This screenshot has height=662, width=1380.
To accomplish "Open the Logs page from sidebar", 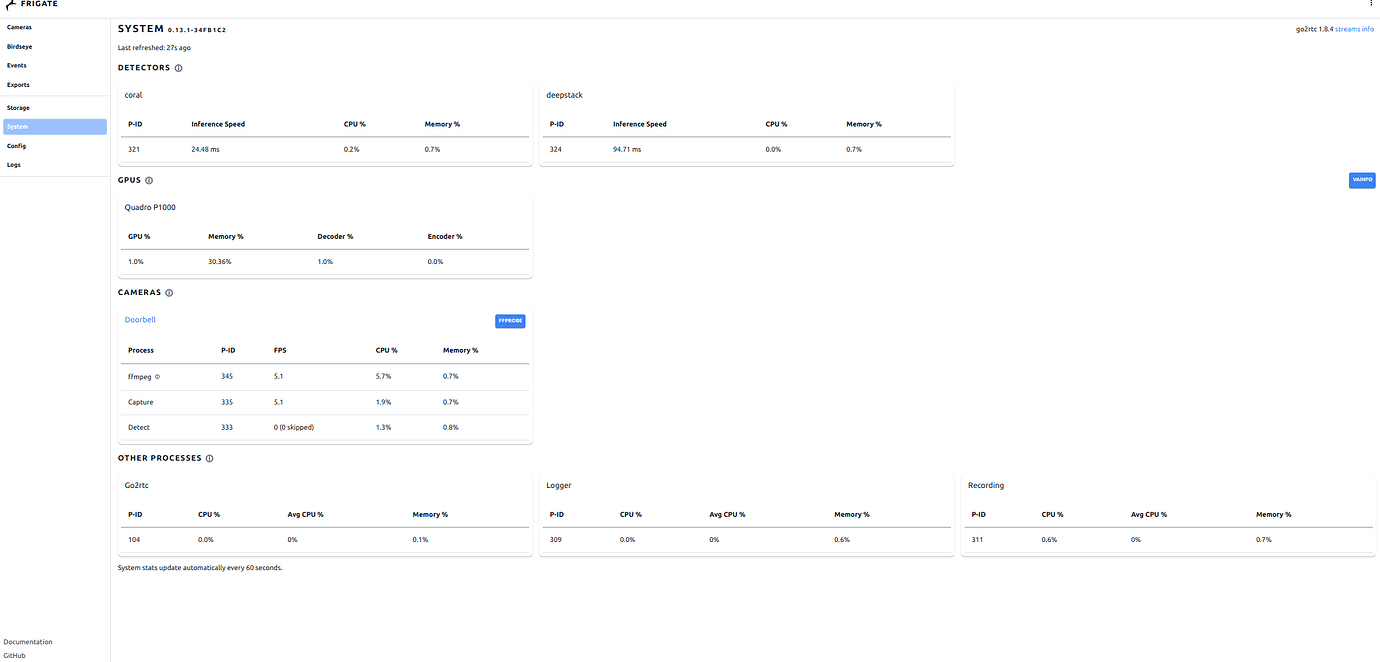I will point(13,164).
